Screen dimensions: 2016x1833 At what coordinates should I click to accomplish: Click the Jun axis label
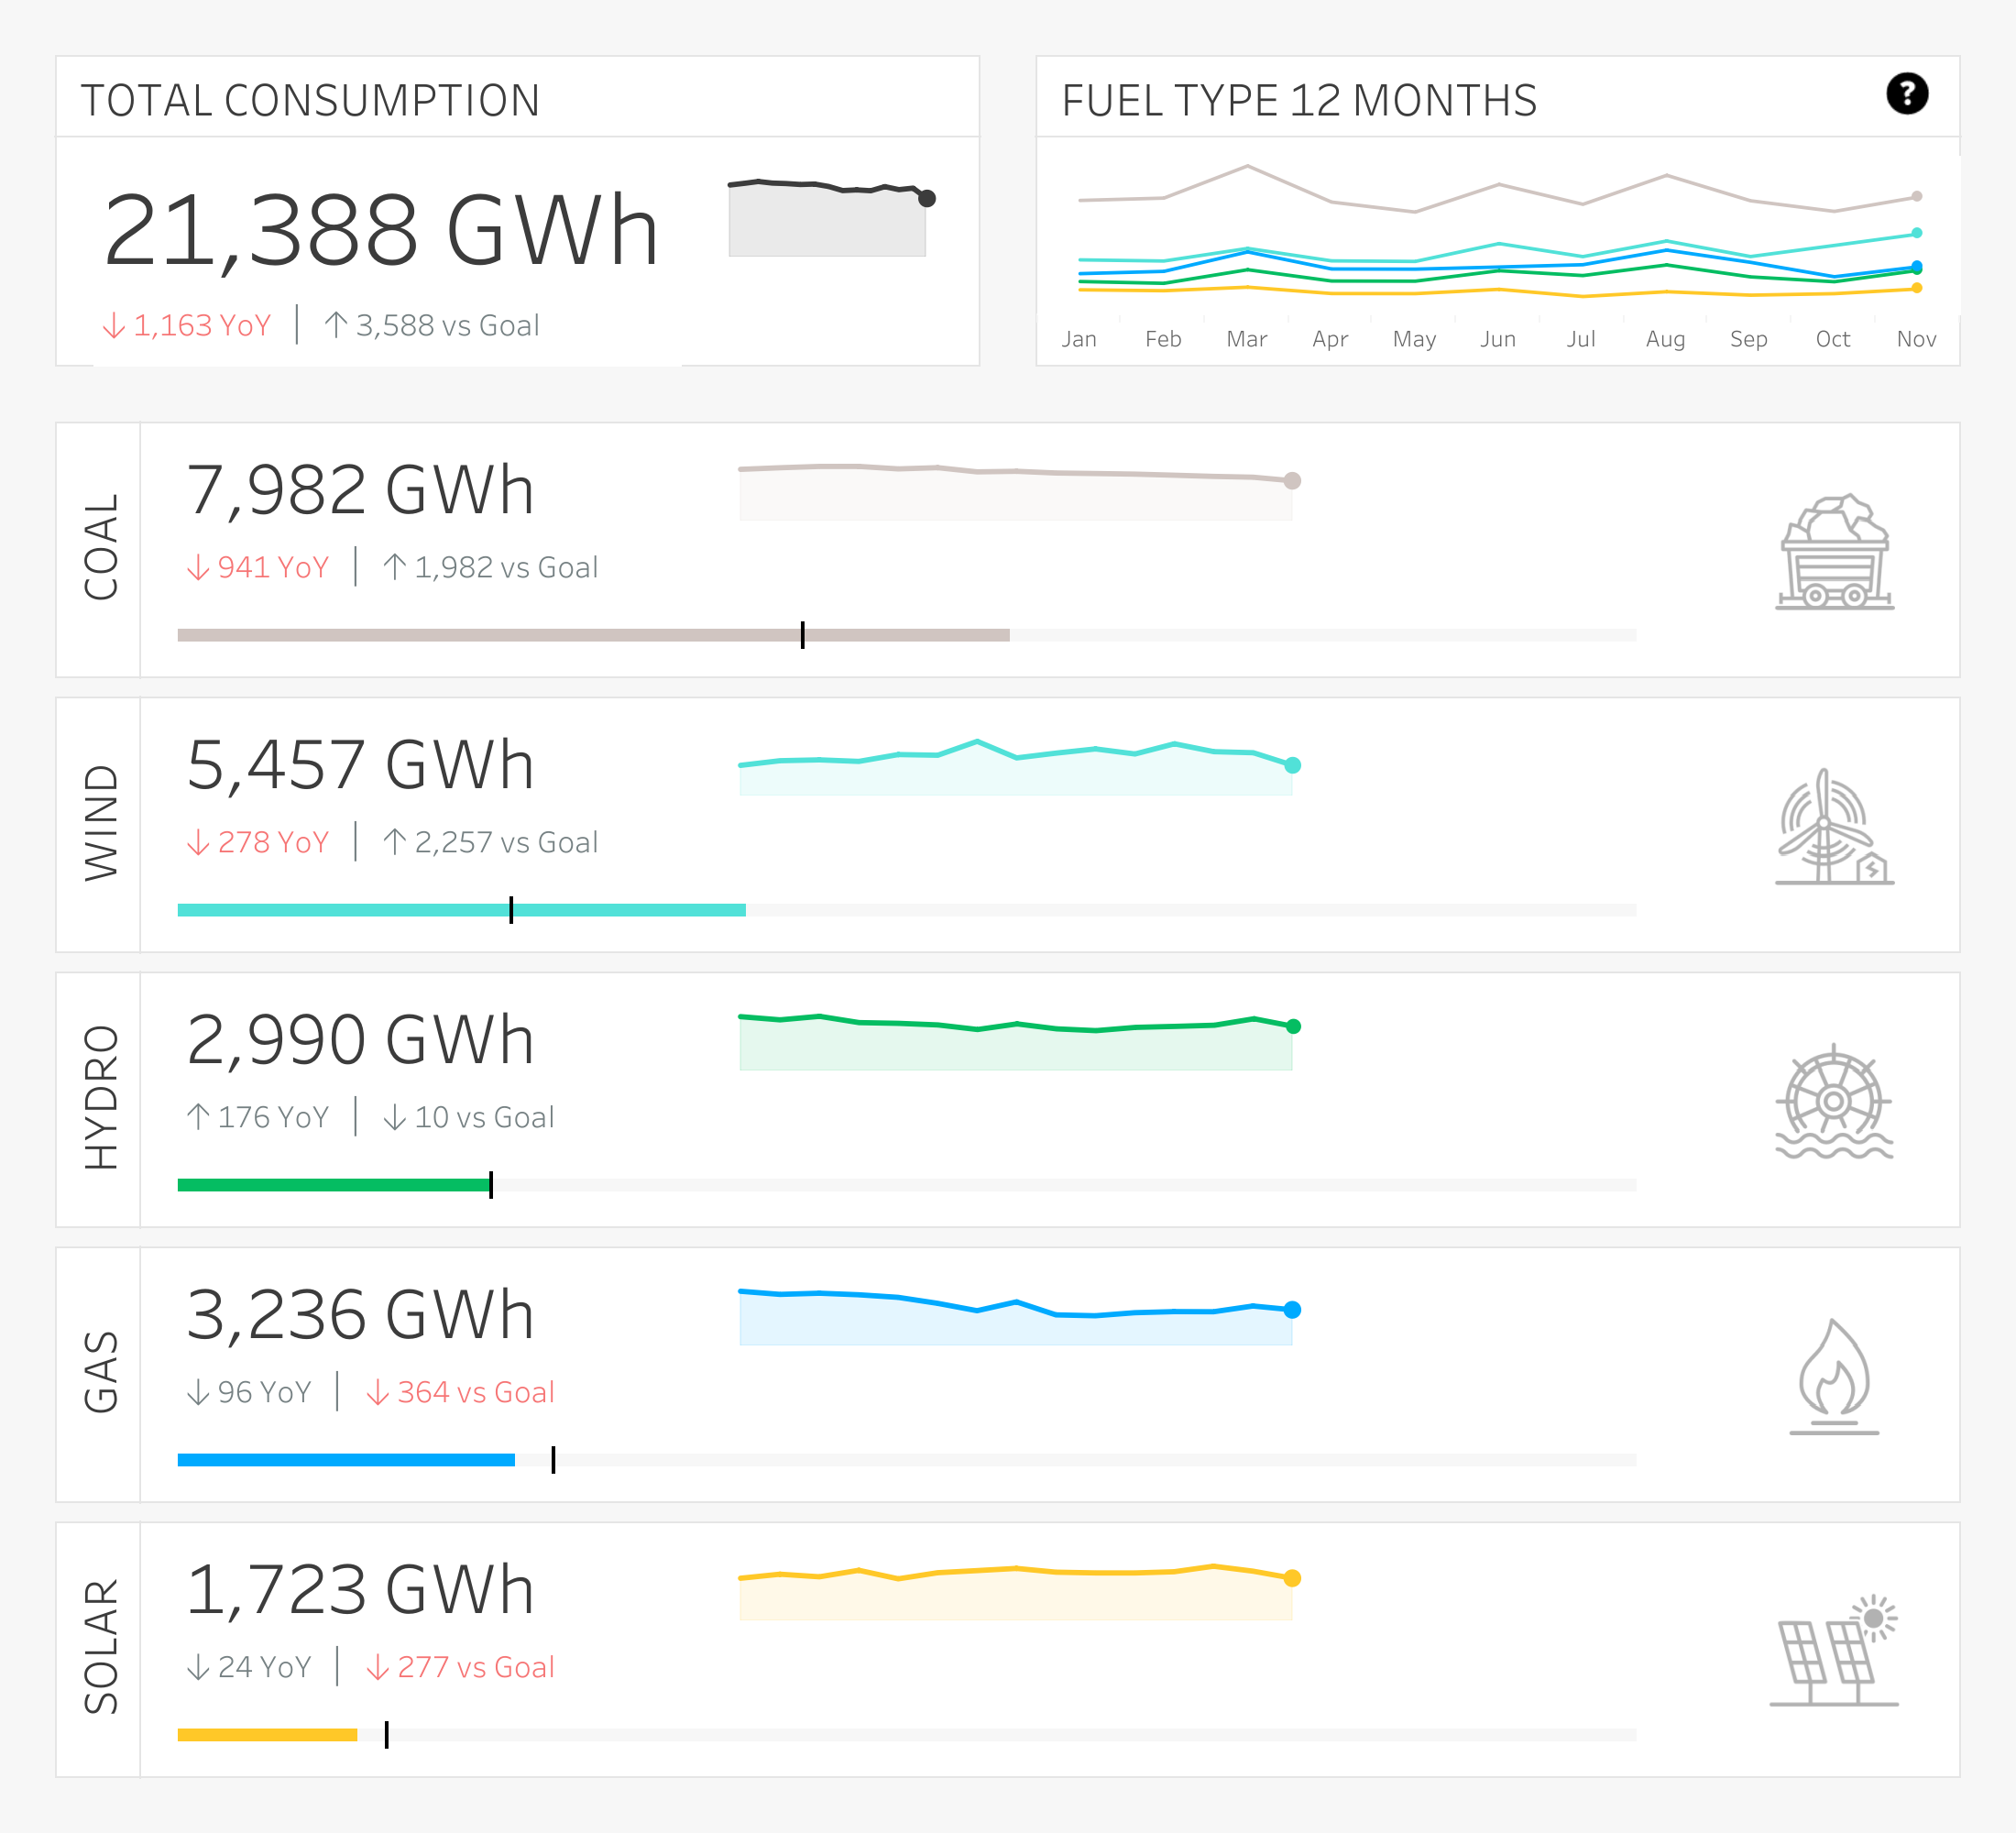click(1498, 339)
